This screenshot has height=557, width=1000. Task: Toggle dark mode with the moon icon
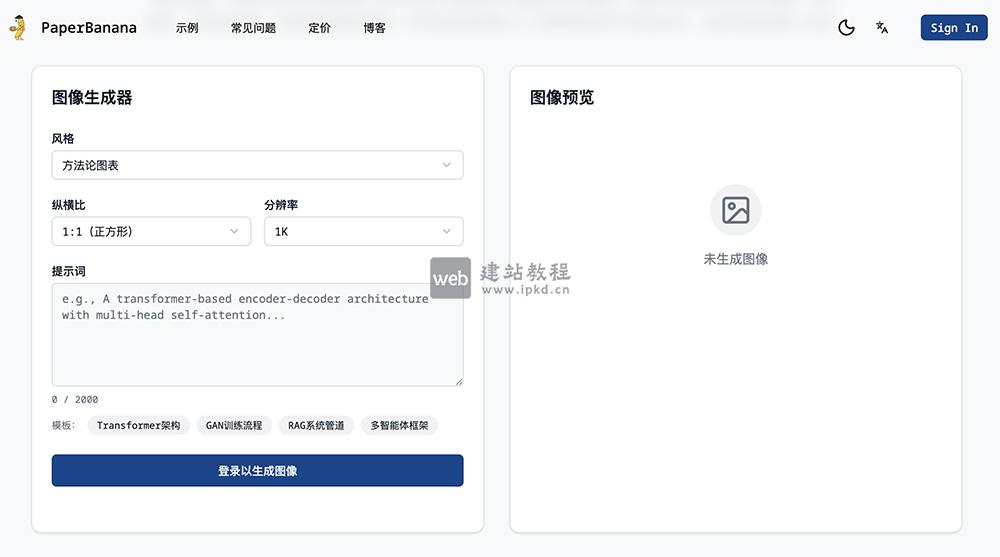(x=846, y=27)
